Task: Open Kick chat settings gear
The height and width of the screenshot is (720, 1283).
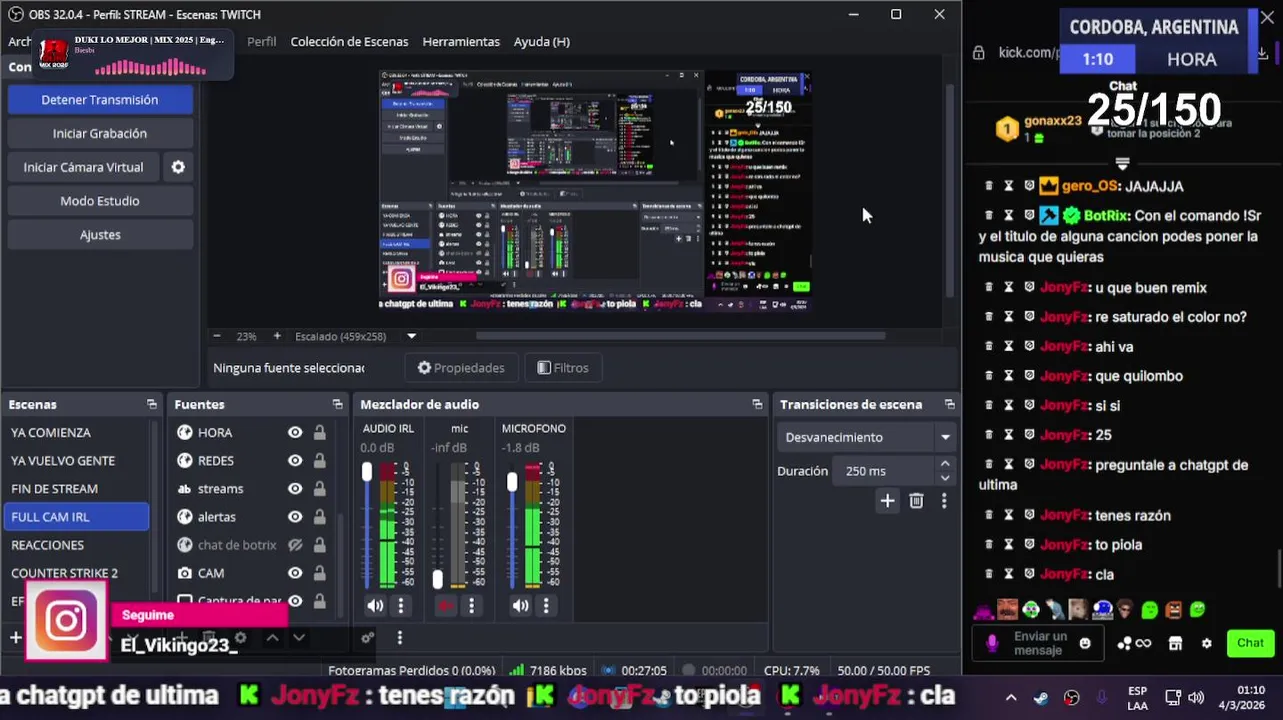Action: [x=1207, y=643]
